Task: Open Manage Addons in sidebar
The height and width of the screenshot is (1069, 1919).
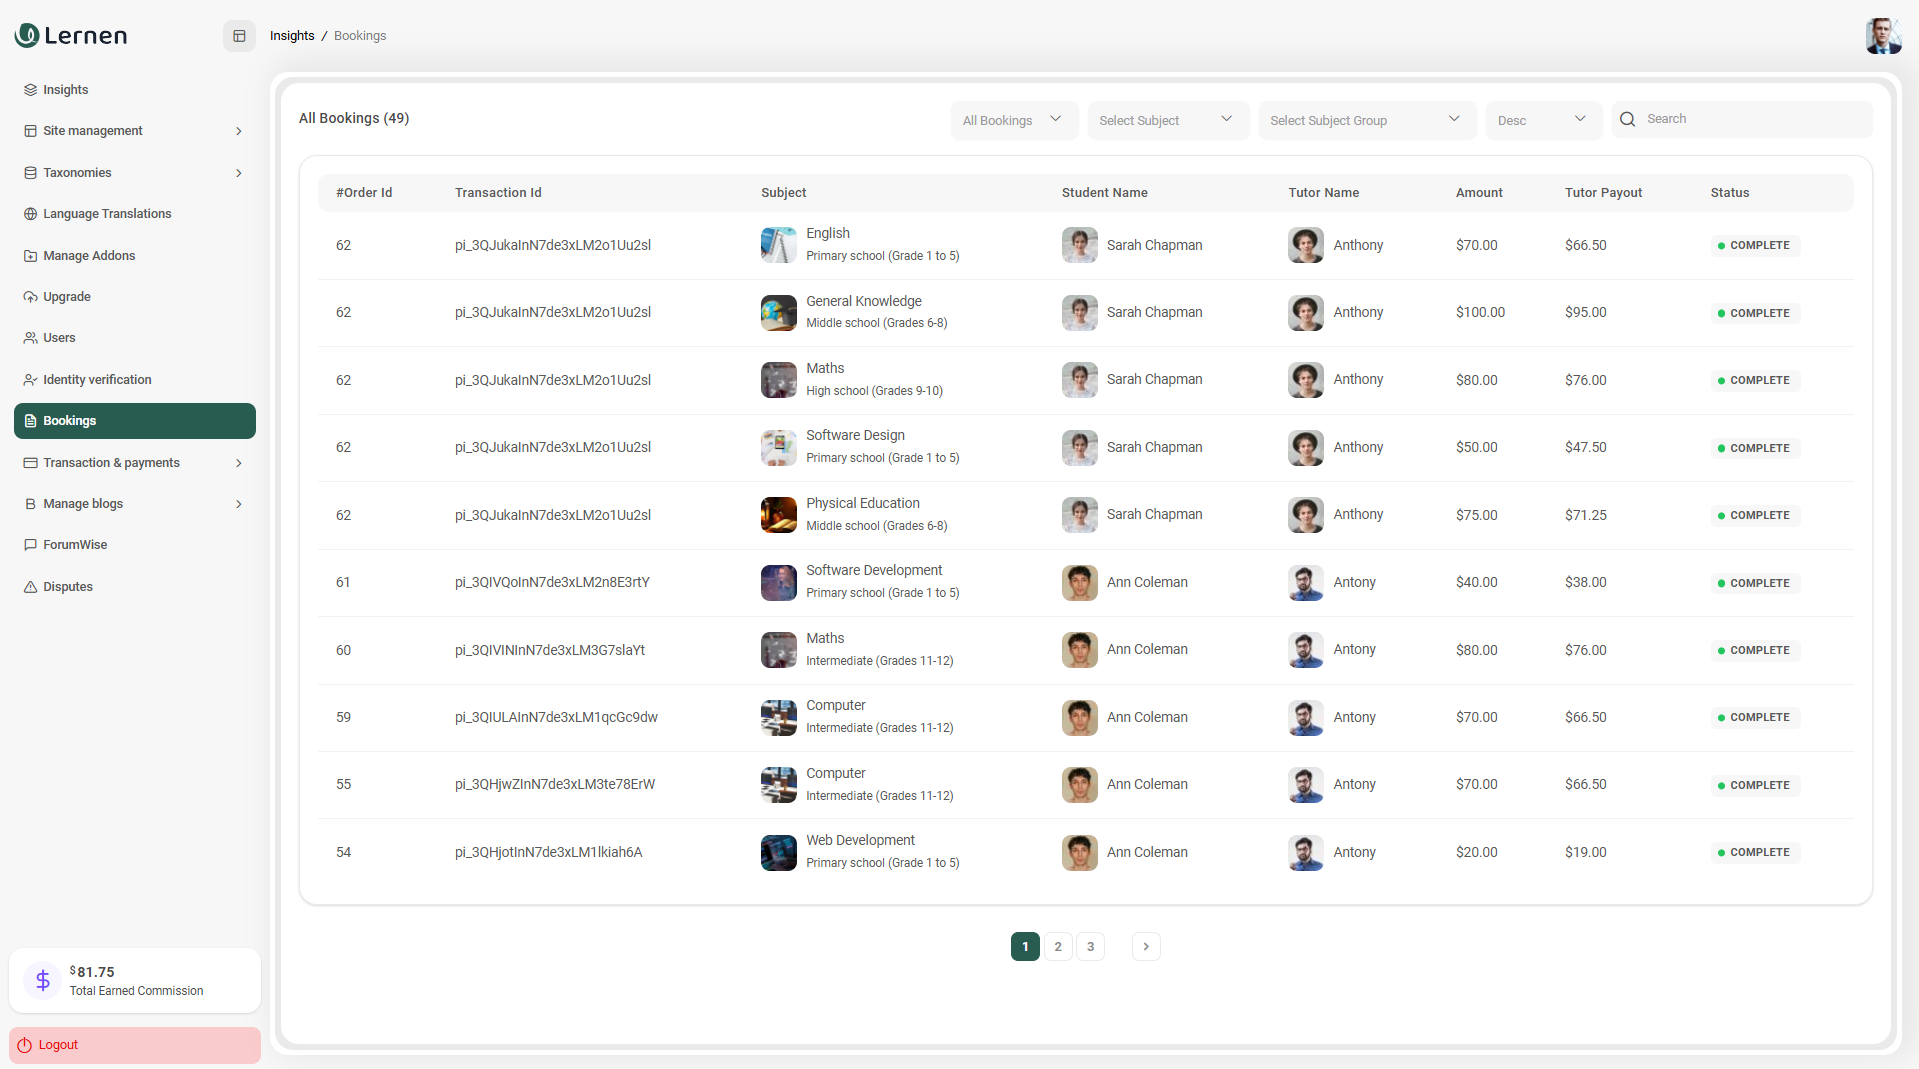Action: 89,256
